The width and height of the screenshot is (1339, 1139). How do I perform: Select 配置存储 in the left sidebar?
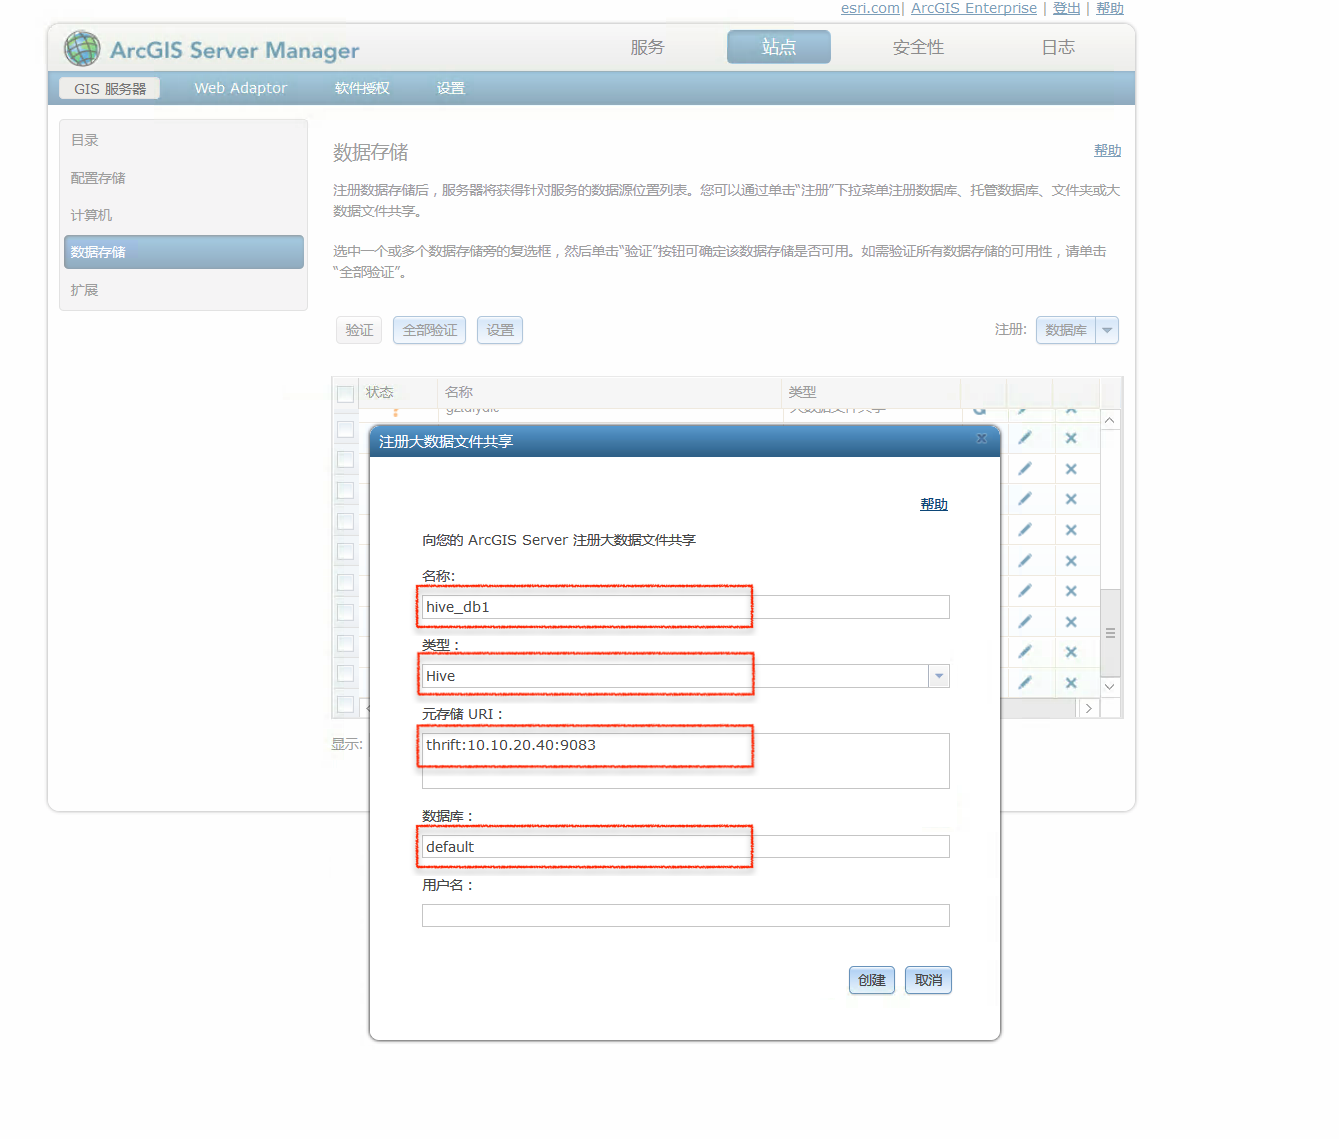pyautogui.click(x=184, y=178)
